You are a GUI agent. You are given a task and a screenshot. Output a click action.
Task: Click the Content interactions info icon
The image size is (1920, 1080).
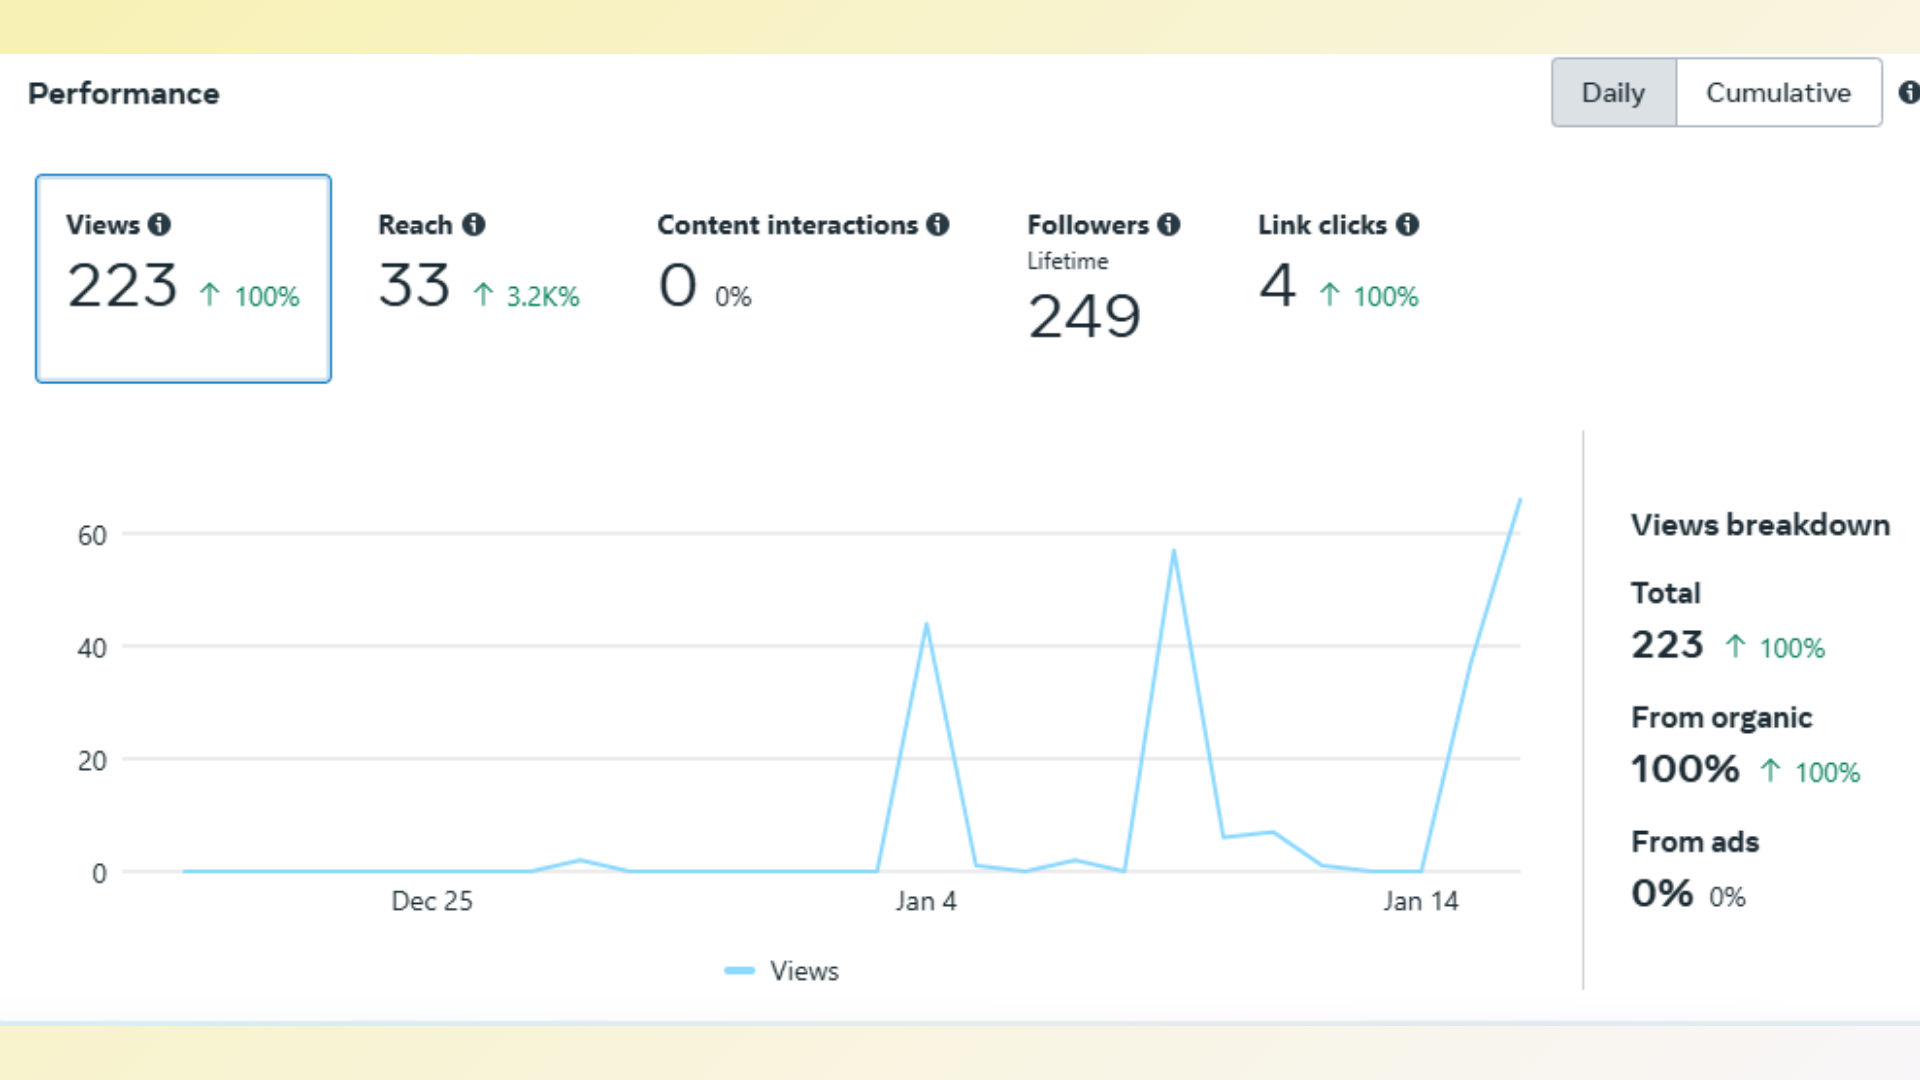[937, 224]
